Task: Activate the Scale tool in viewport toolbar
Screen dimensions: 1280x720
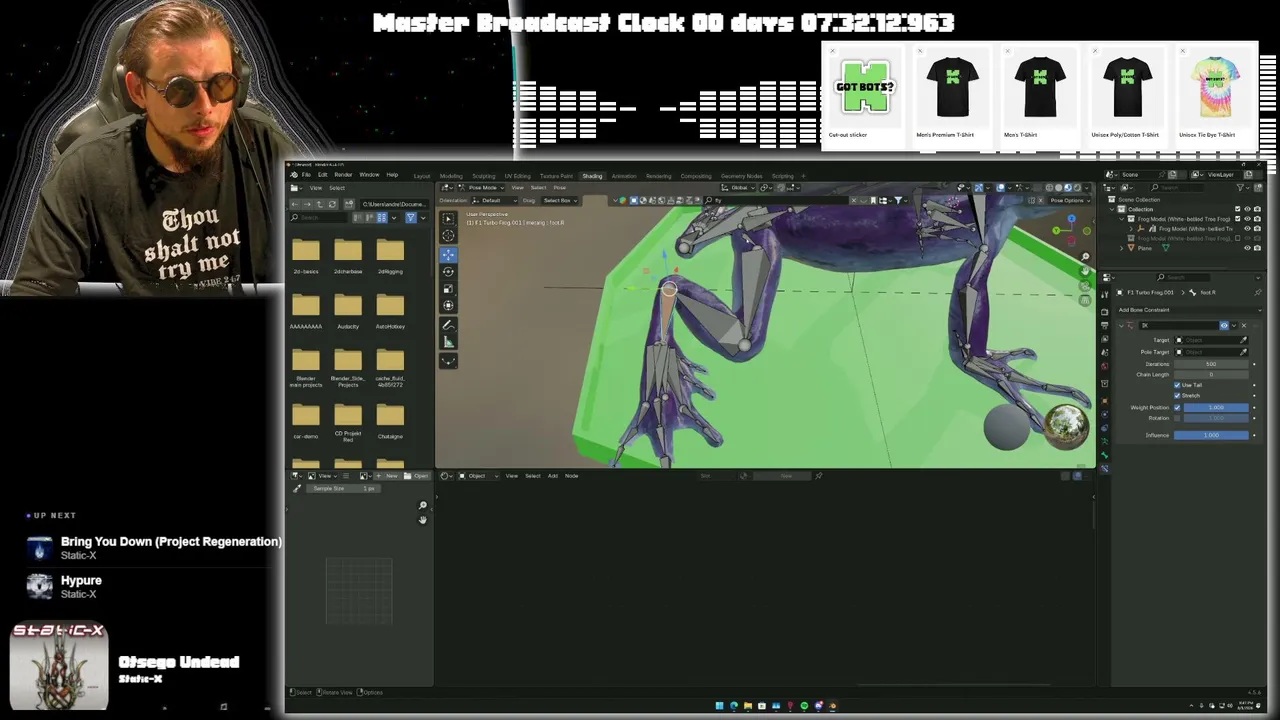Action: (x=448, y=288)
